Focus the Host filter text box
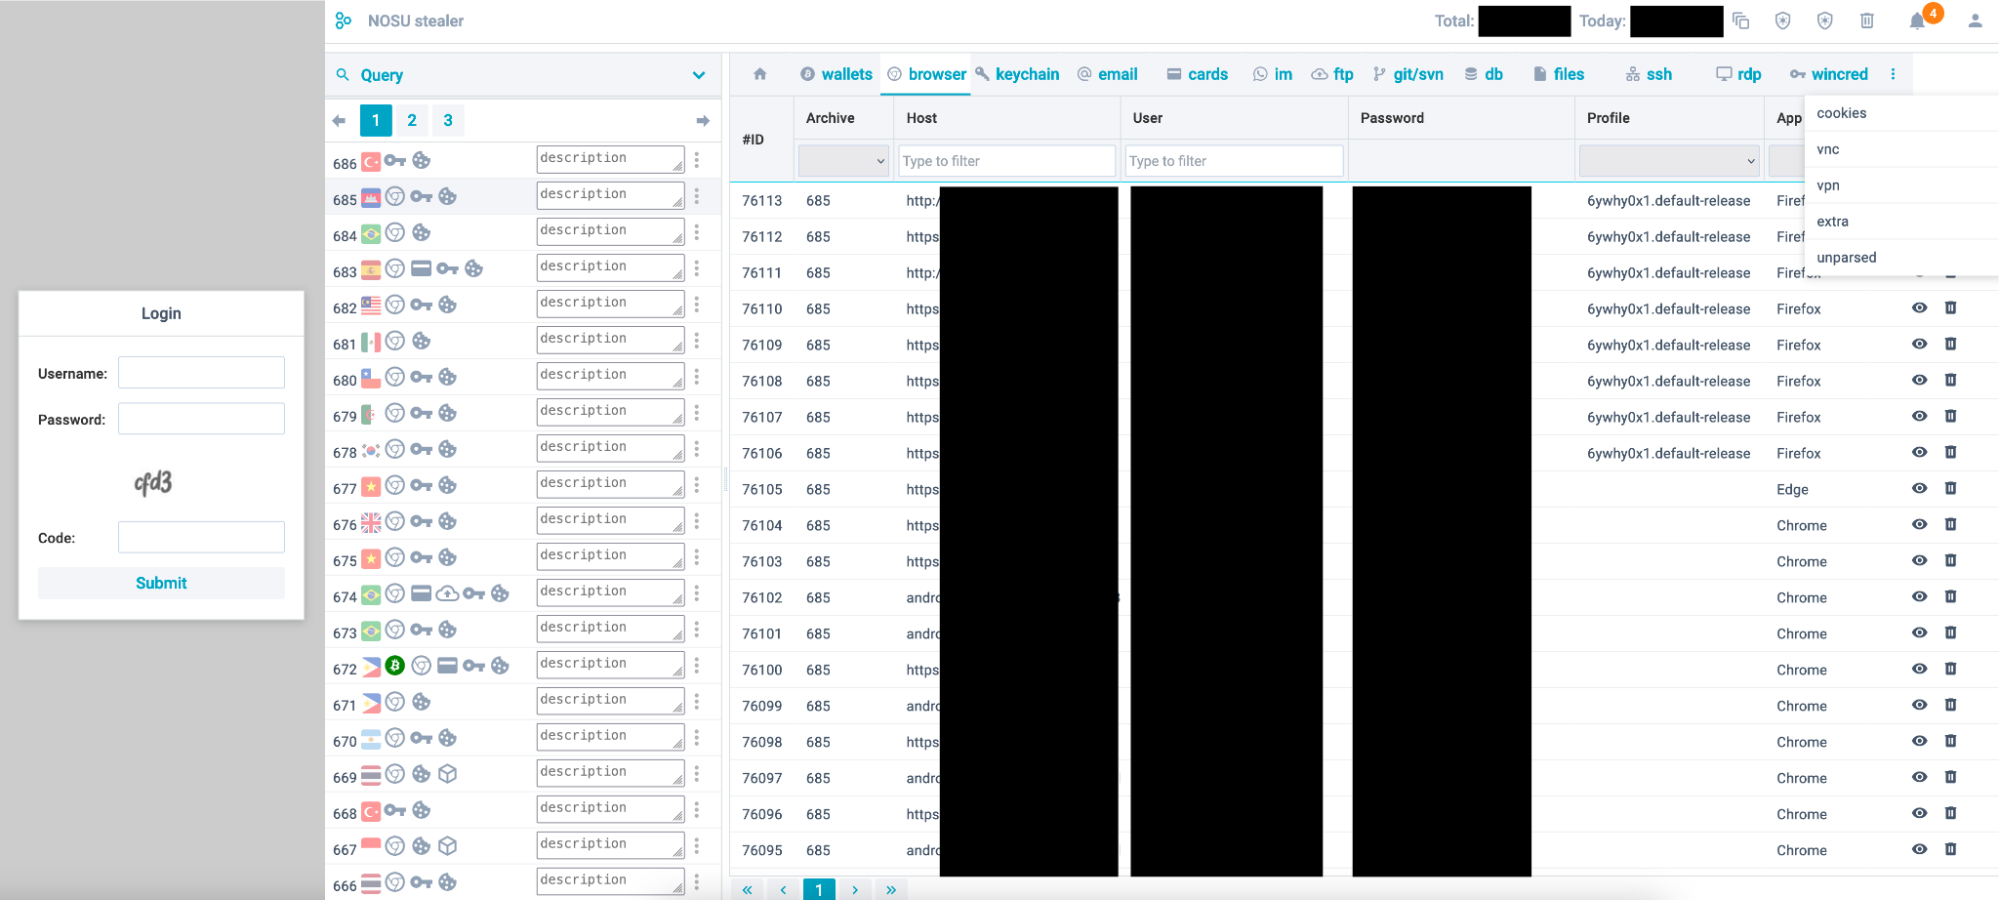The width and height of the screenshot is (1999, 900). tap(1006, 161)
